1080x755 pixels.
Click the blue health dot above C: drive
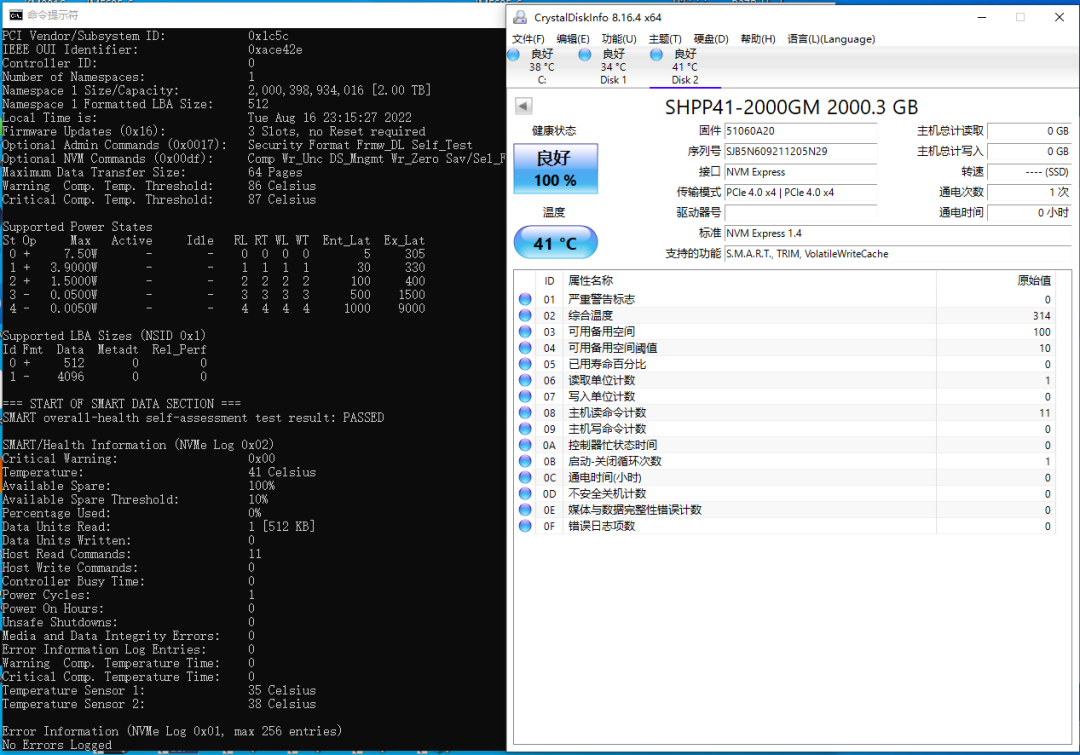coord(514,54)
